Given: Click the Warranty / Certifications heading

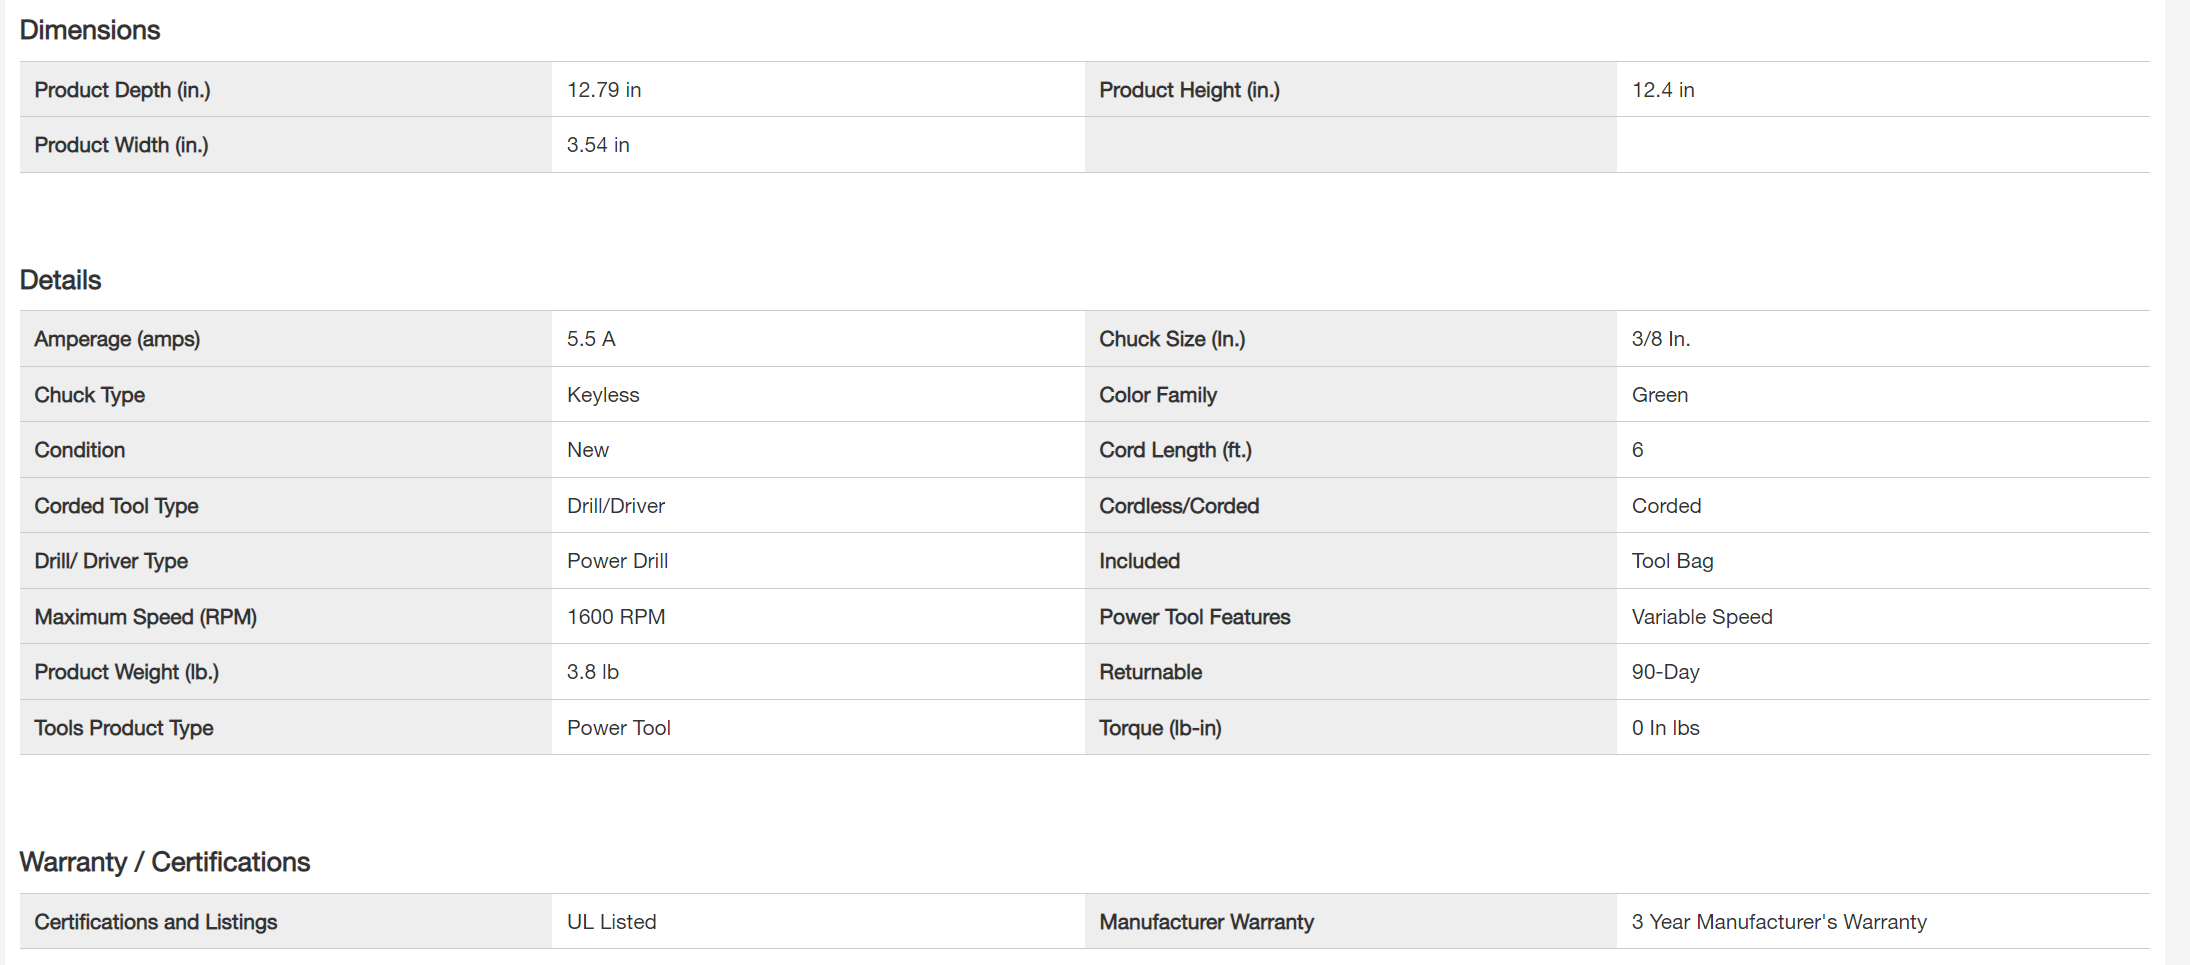Looking at the screenshot, I should click(x=165, y=862).
